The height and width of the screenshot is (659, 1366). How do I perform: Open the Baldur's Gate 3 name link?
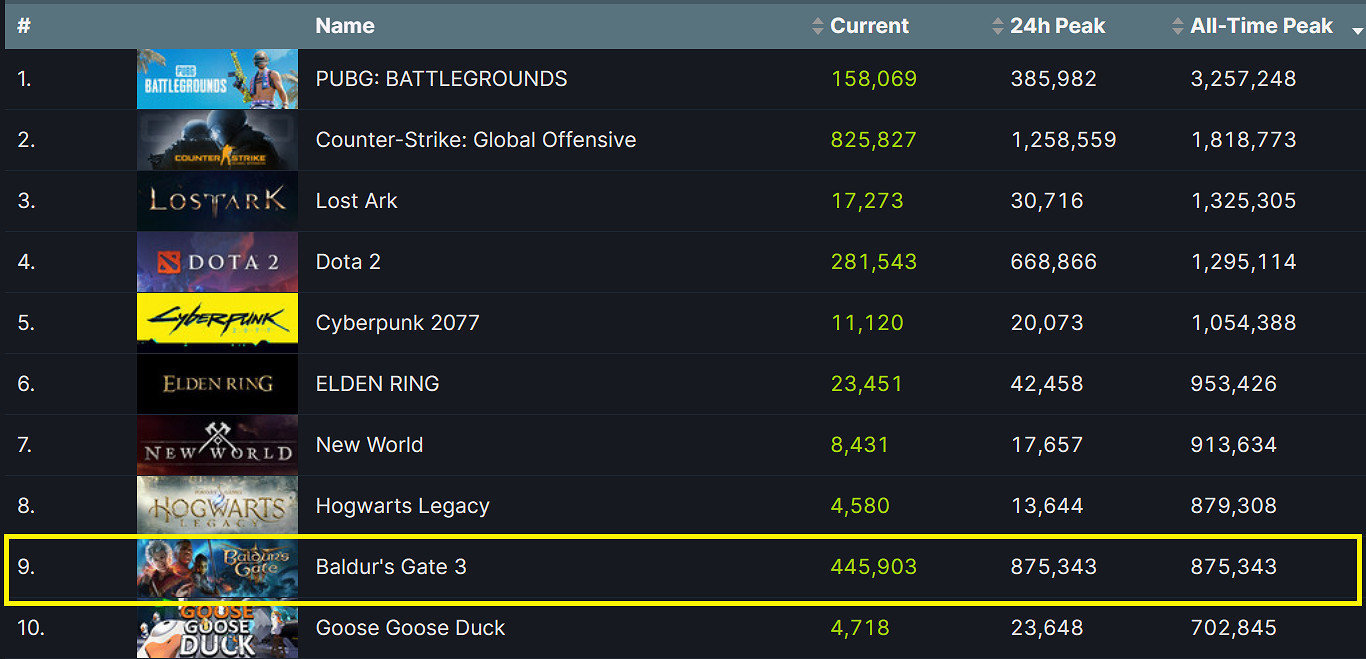point(391,567)
